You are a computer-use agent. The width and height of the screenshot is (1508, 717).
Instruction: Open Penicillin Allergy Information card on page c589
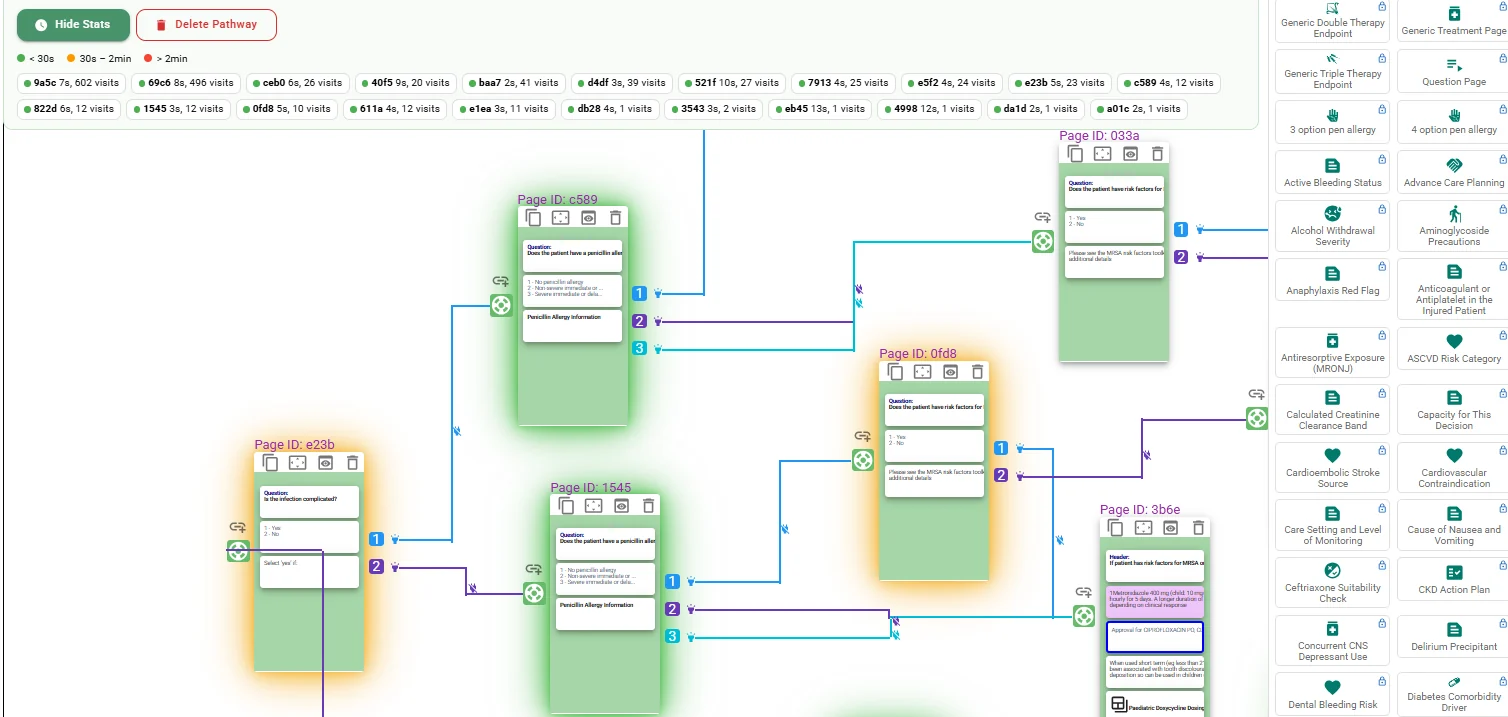click(x=572, y=326)
